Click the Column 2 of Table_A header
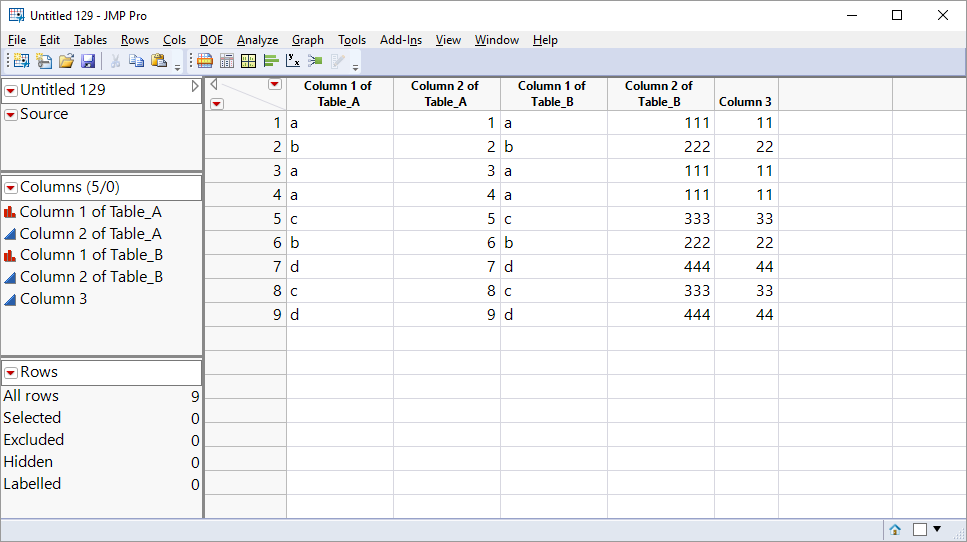The image size is (967, 542). click(446, 94)
